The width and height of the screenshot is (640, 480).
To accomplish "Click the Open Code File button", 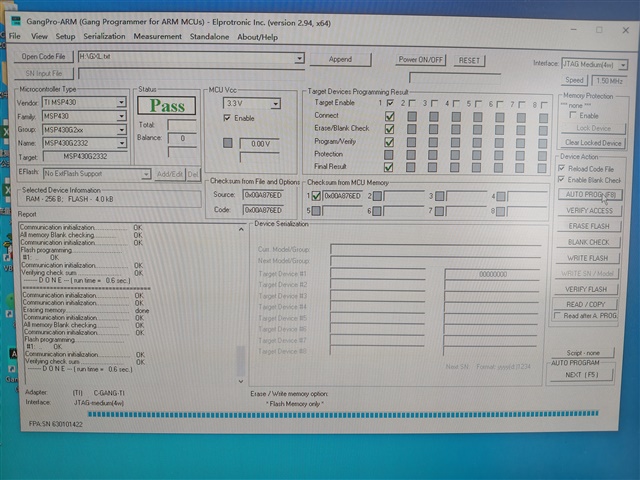I will point(43,56).
